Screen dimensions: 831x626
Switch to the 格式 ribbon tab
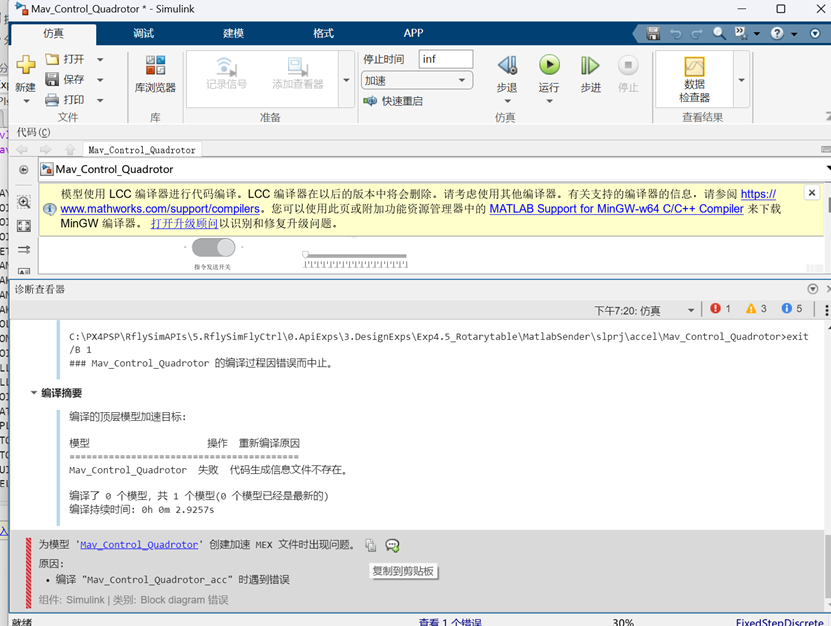point(323,33)
